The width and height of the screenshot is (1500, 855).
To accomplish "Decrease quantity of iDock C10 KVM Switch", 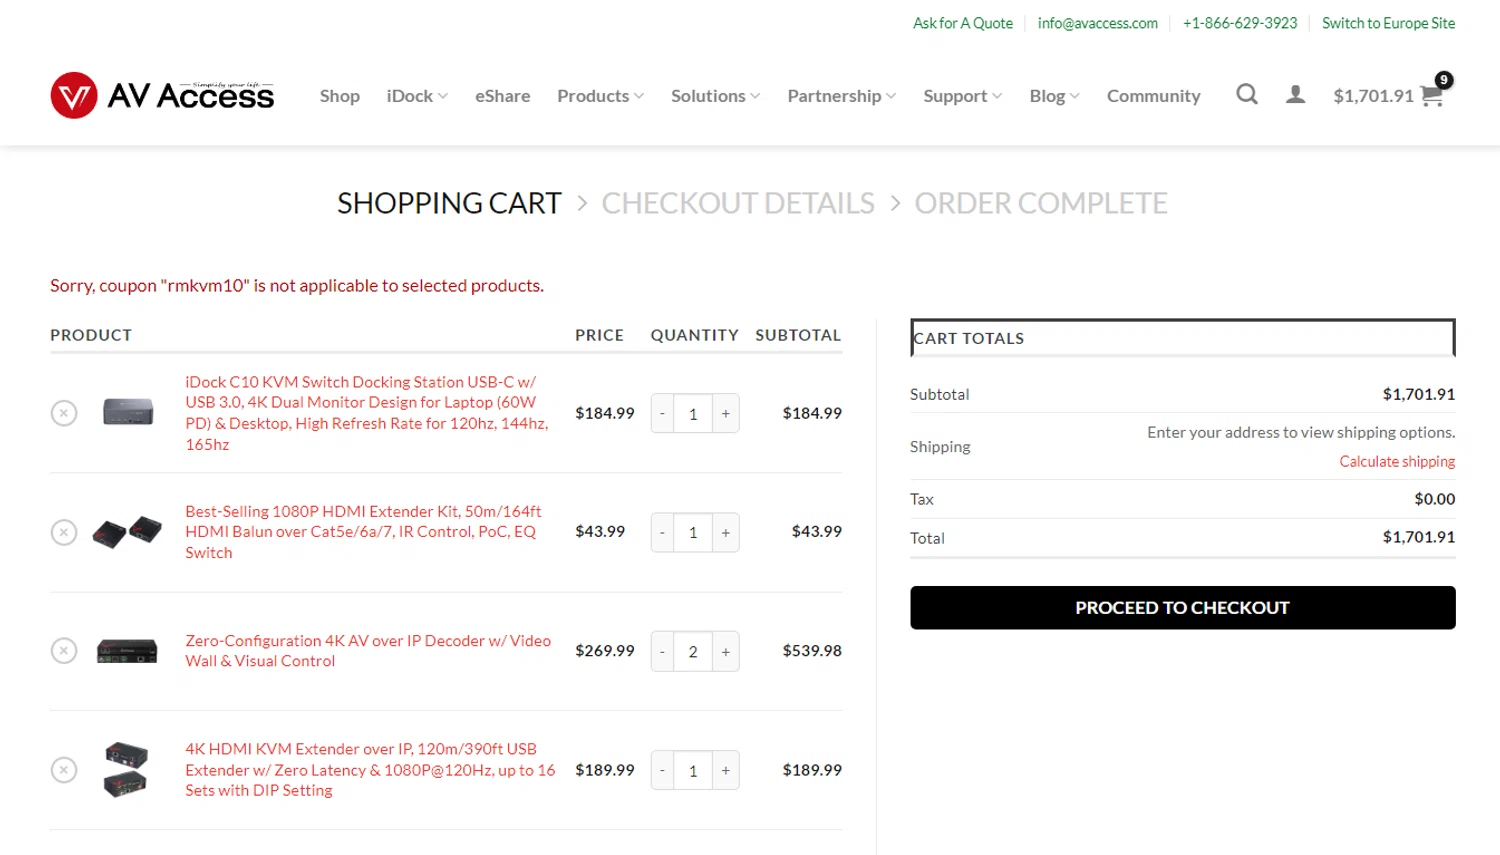I will pyautogui.click(x=662, y=413).
